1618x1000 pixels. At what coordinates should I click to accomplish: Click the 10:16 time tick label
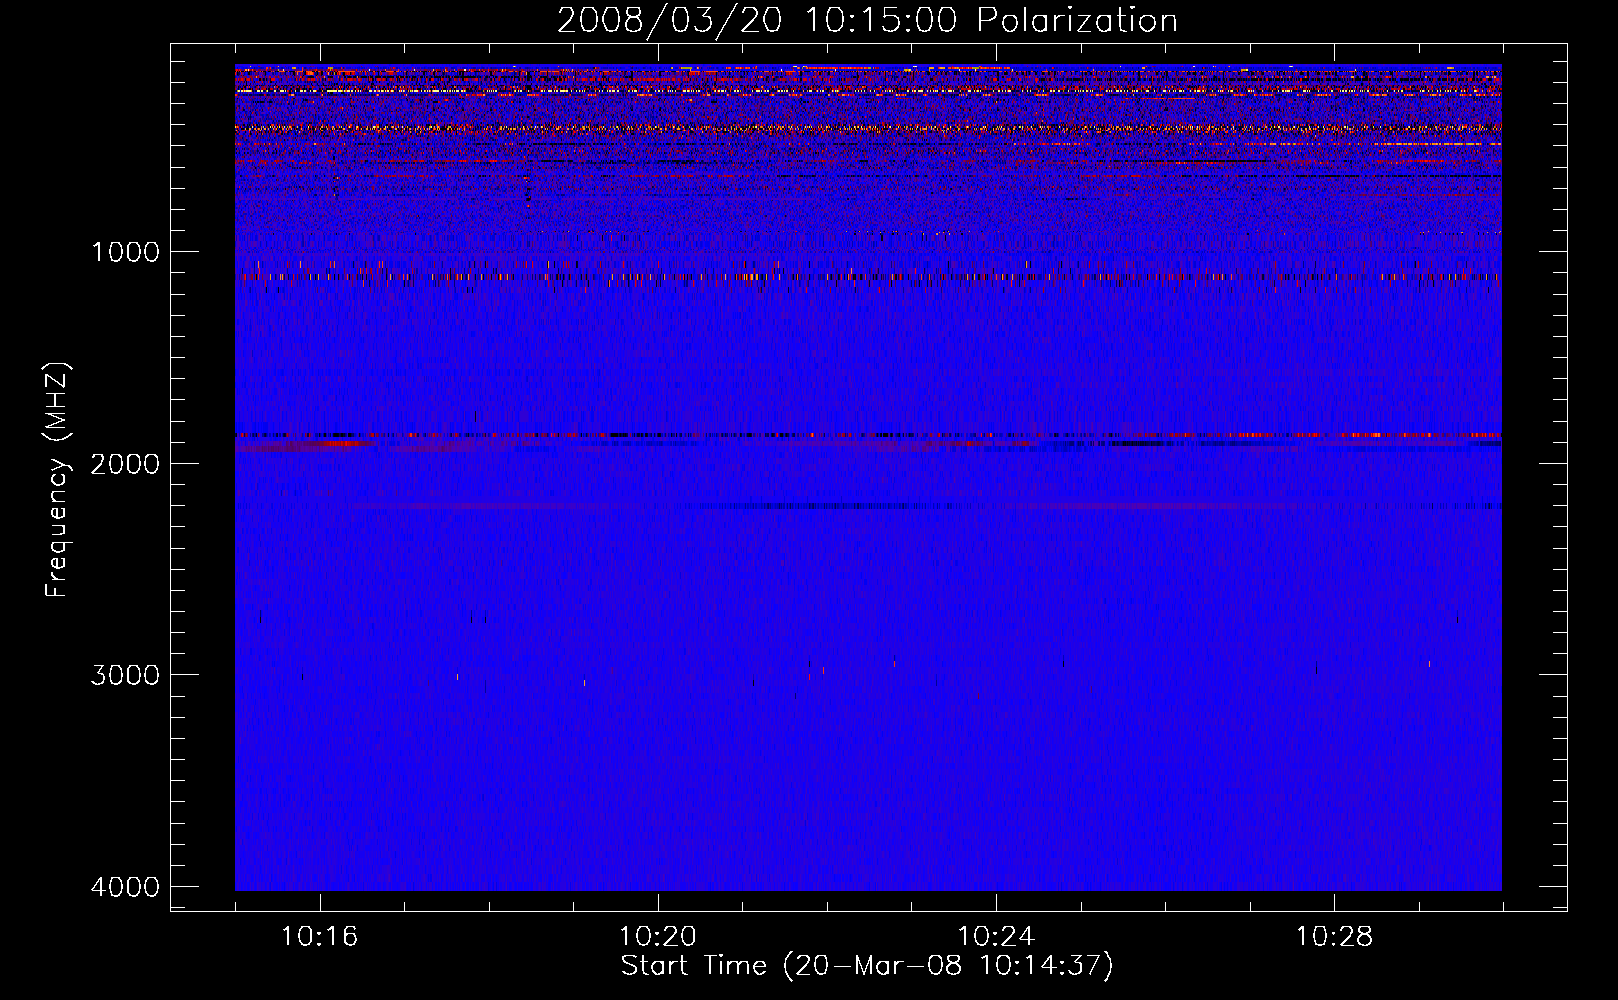[x=320, y=937]
